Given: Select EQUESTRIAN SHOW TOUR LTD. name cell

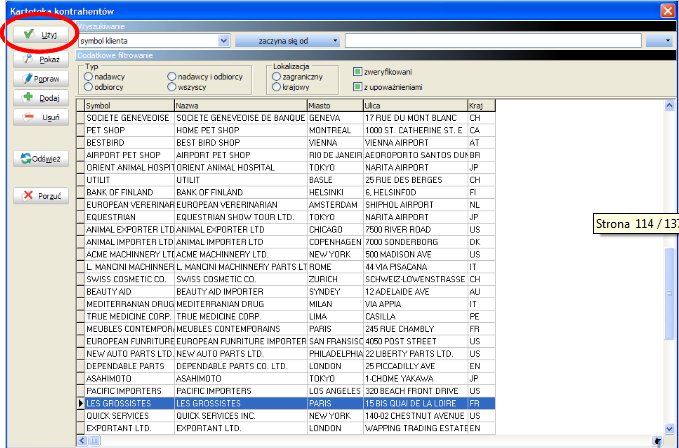Looking at the screenshot, I should (x=241, y=217).
